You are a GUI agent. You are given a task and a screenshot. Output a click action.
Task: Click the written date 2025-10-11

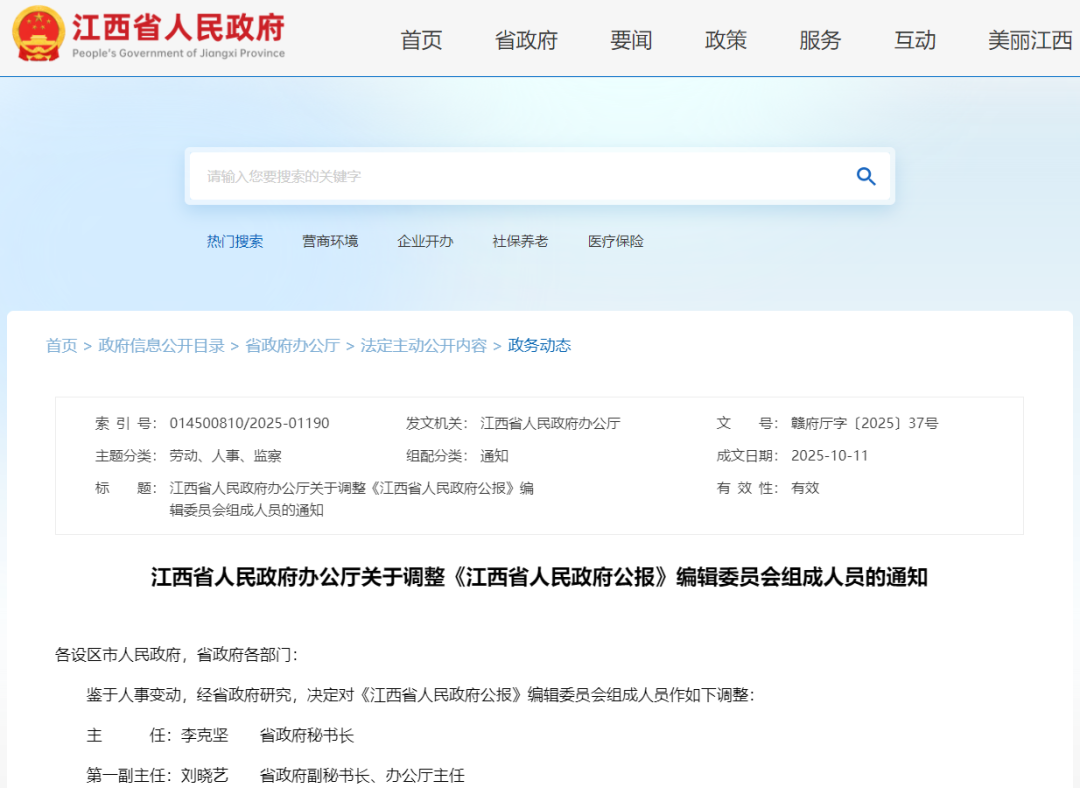click(829, 455)
